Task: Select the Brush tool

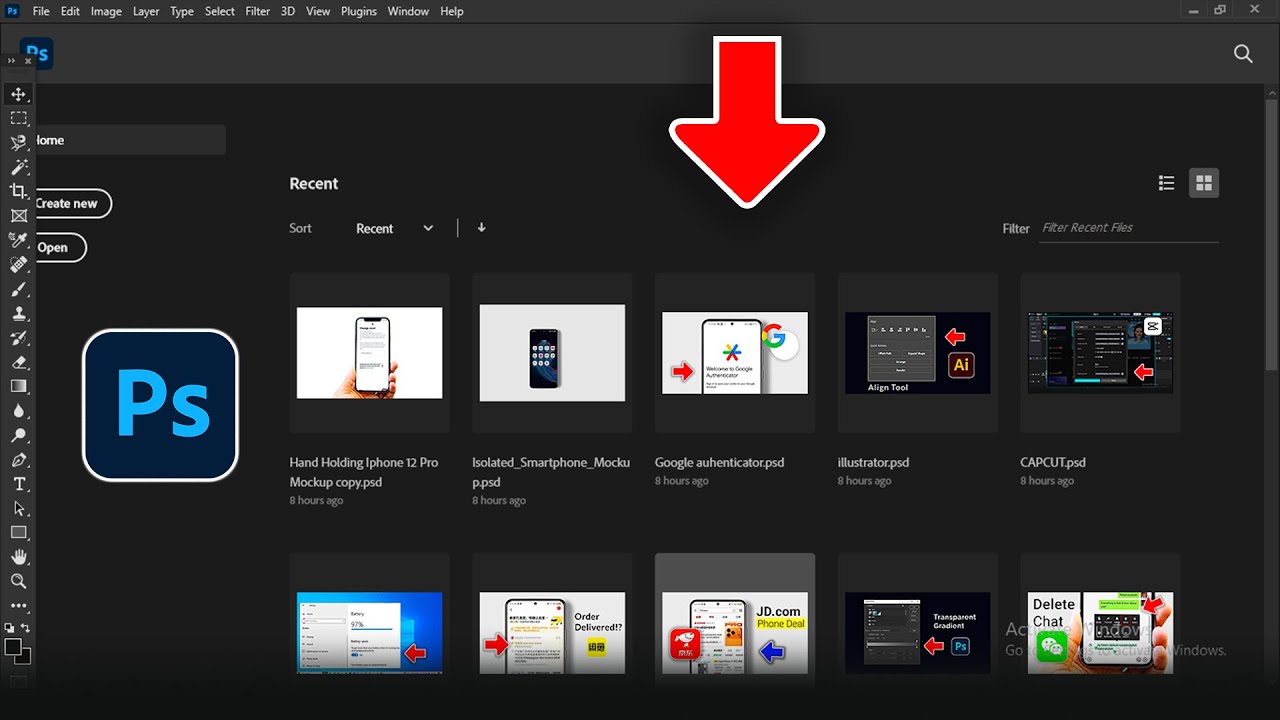Action: pyautogui.click(x=18, y=289)
